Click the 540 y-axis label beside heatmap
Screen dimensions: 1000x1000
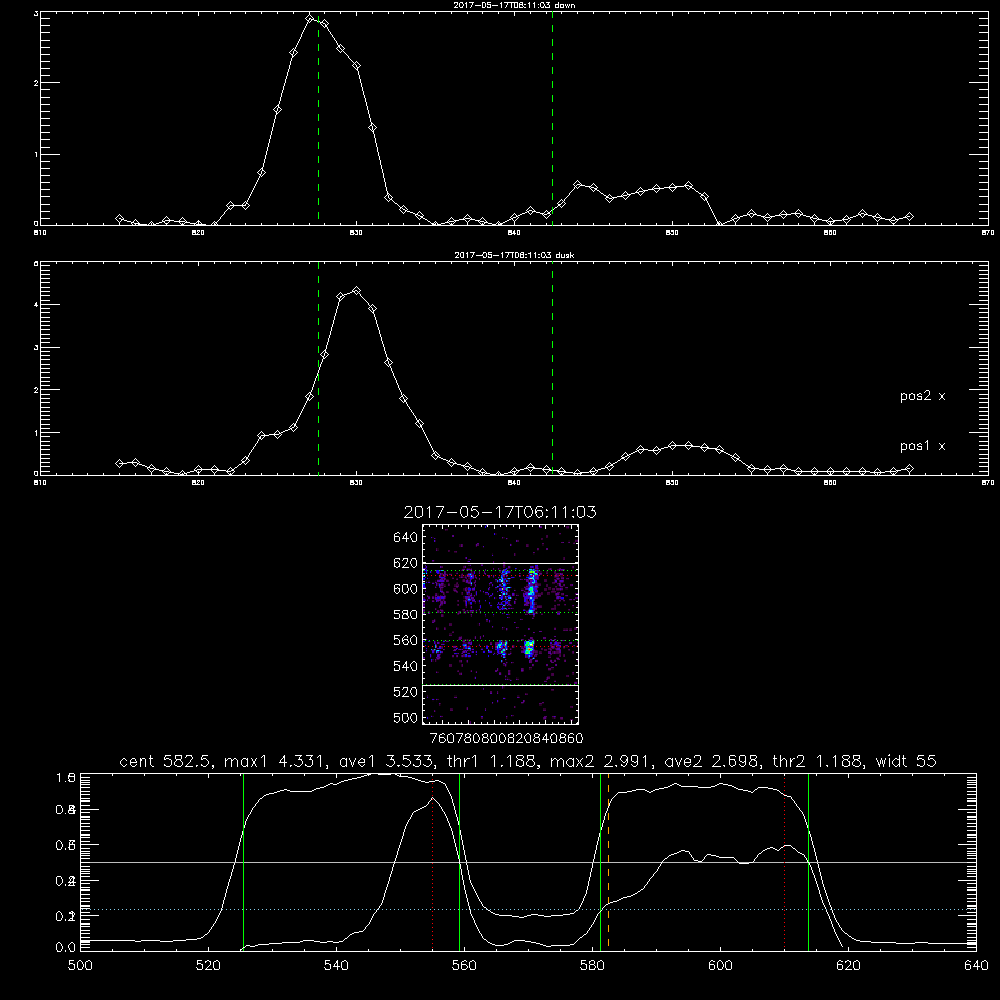coord(406,666)
